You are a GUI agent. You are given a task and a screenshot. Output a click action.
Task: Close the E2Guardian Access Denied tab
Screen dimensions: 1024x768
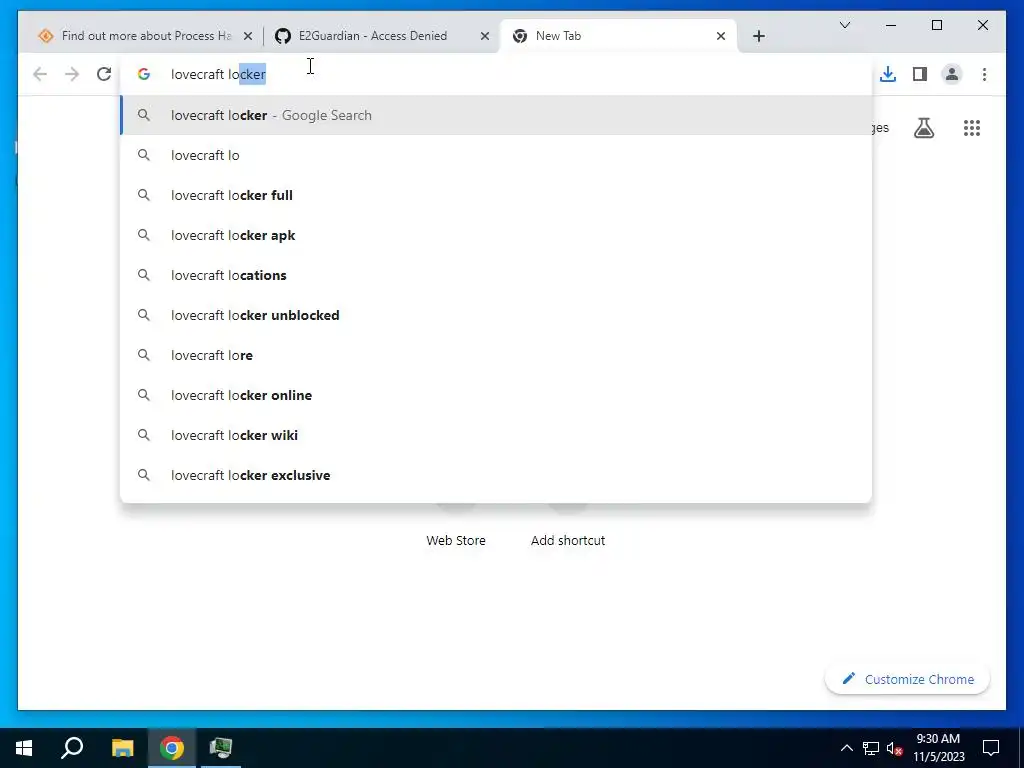click(x=485, y=36)
